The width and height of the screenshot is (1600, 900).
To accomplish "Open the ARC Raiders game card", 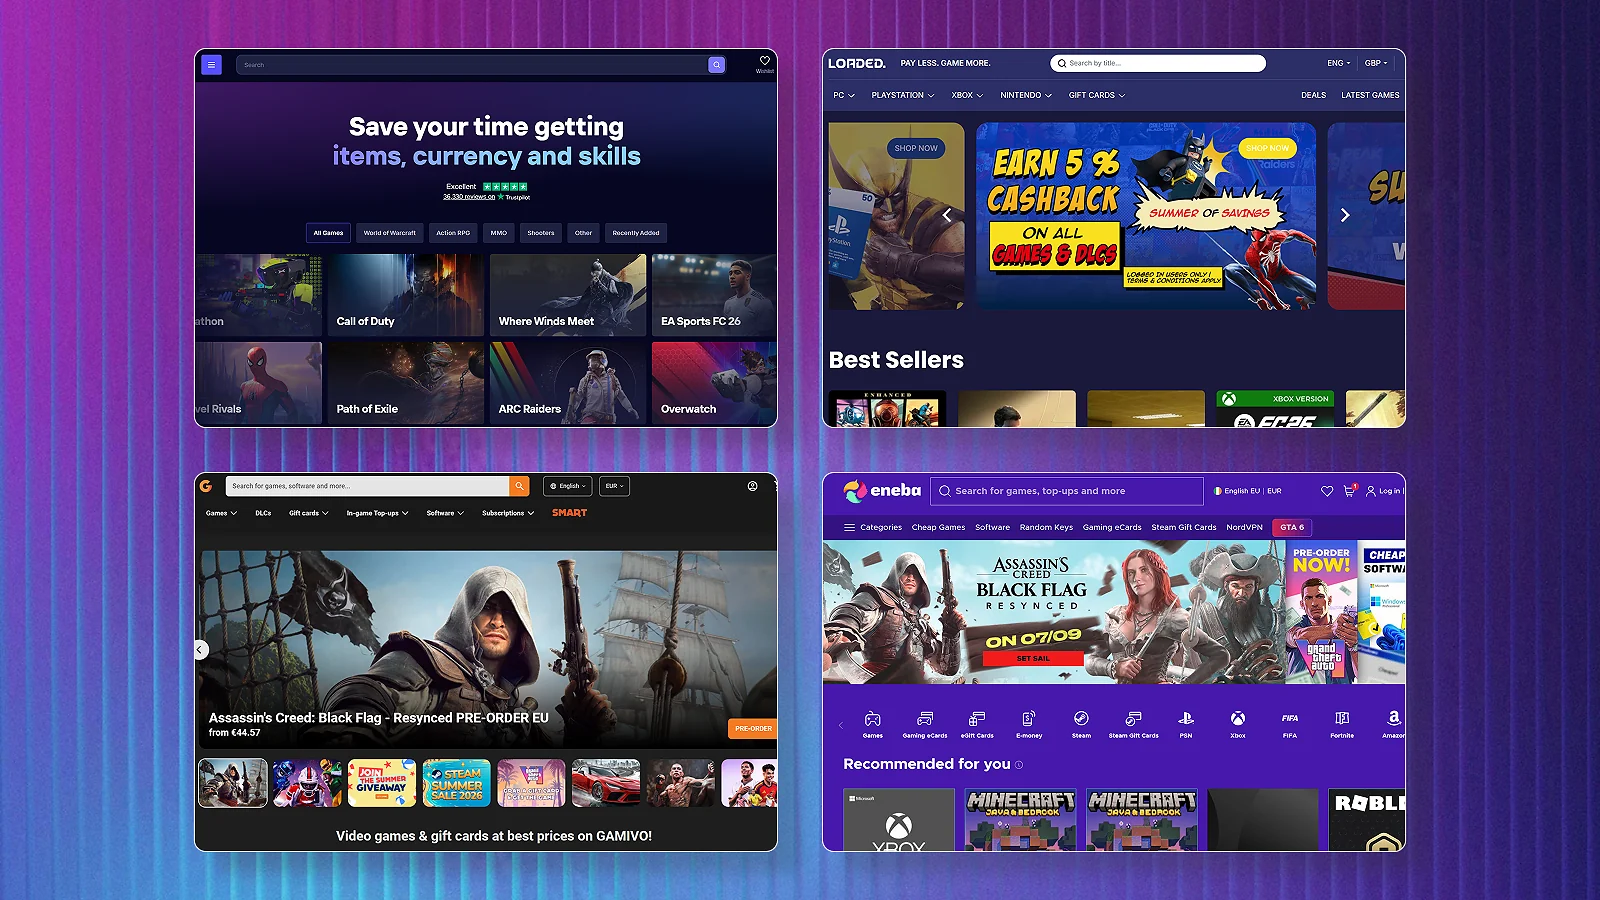I will pyautogui.click(x=568, y=383).
